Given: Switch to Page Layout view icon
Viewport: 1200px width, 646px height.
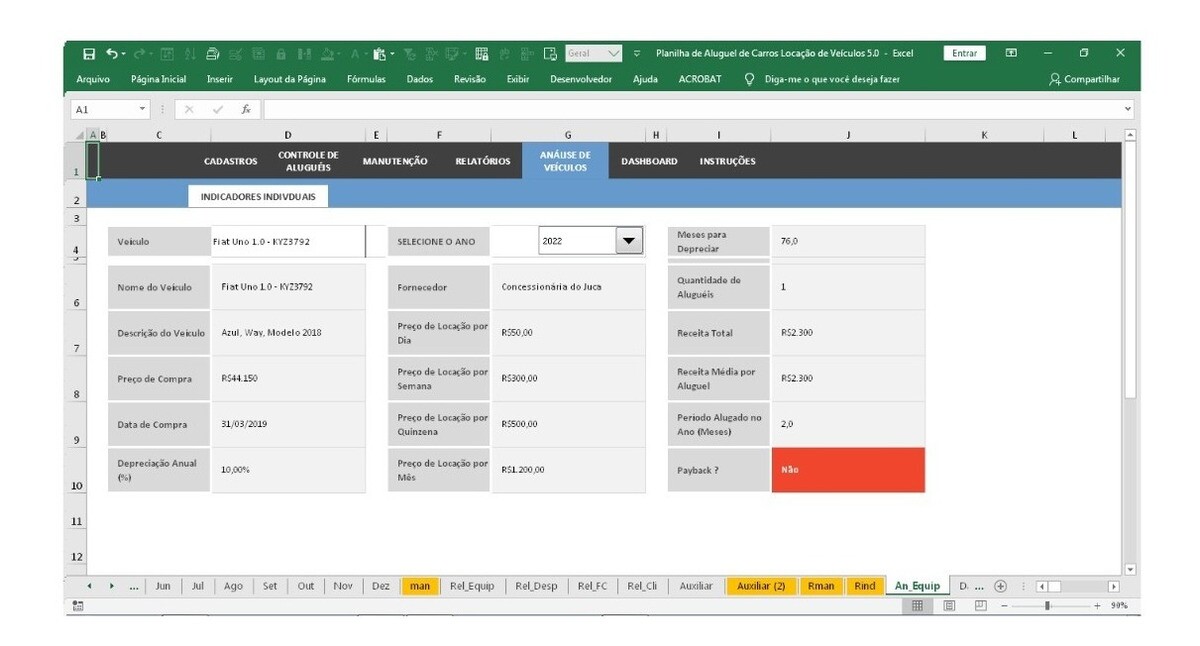Looking at the screenshot, I should point(950,606).
